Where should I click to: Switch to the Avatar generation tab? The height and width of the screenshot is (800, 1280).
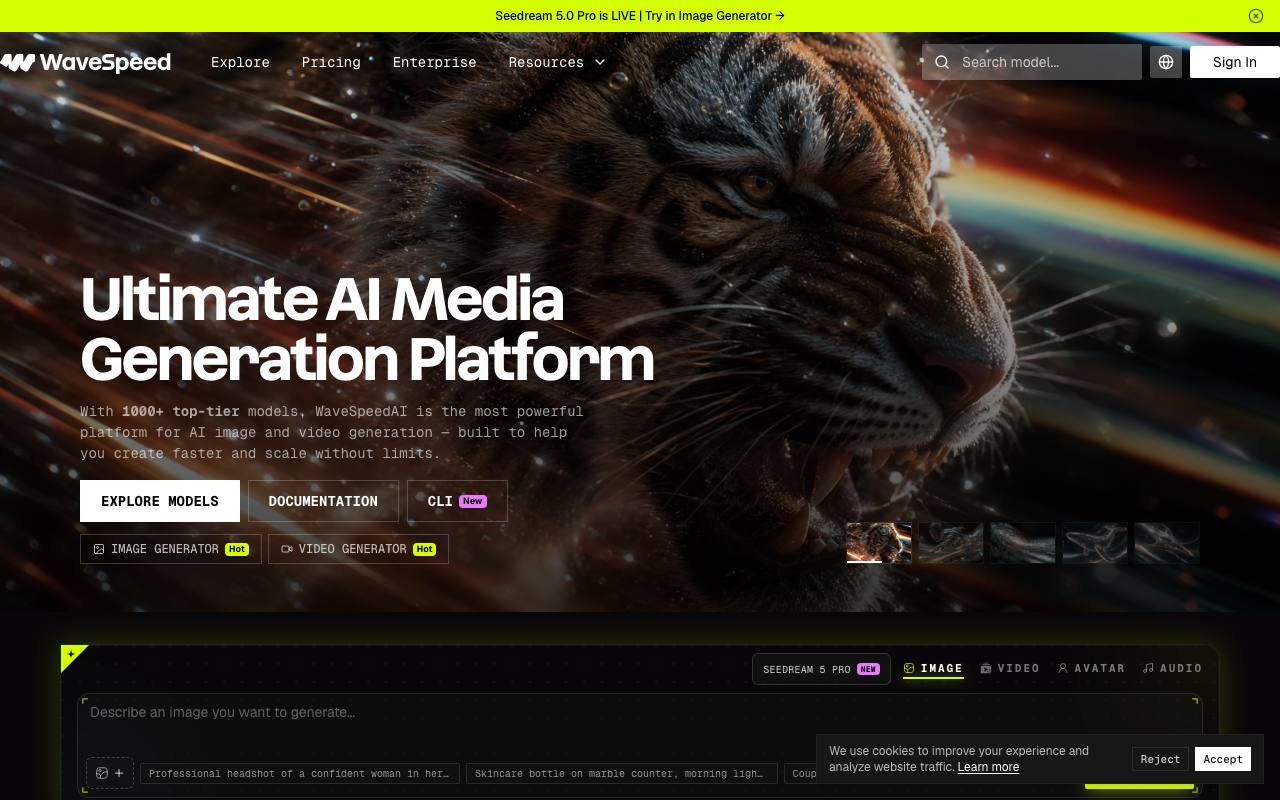1091,668
